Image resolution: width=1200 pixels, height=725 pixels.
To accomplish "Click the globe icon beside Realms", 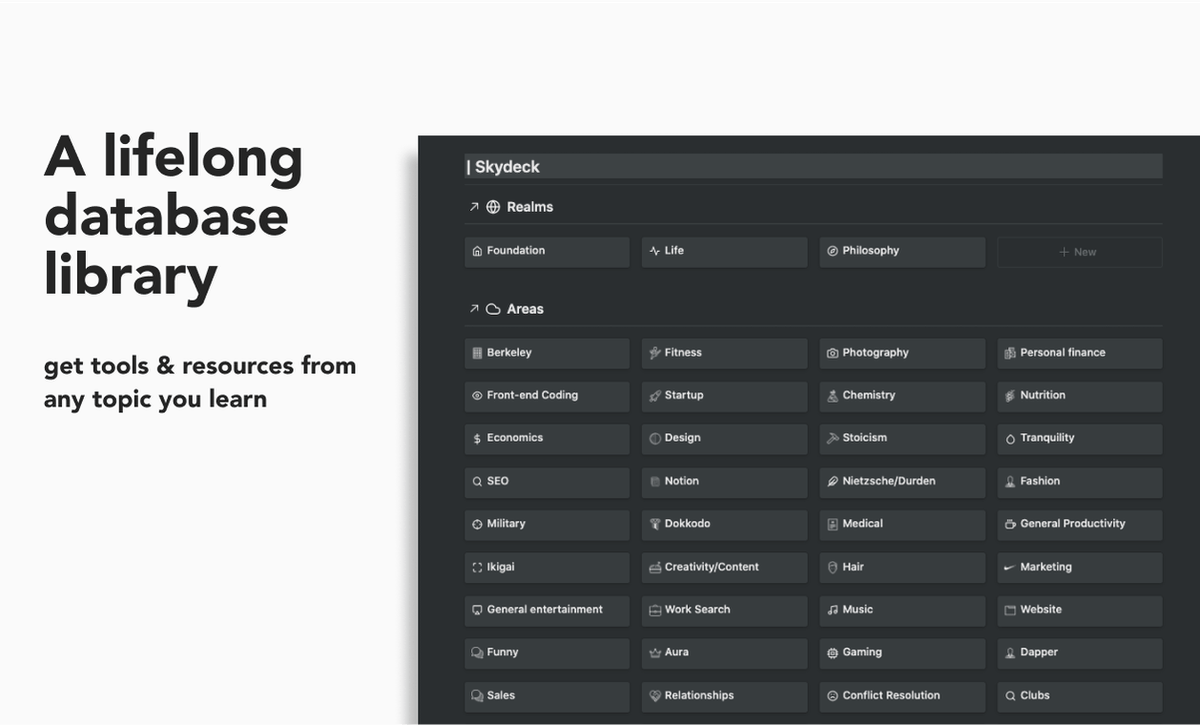I will click(493, 207).
